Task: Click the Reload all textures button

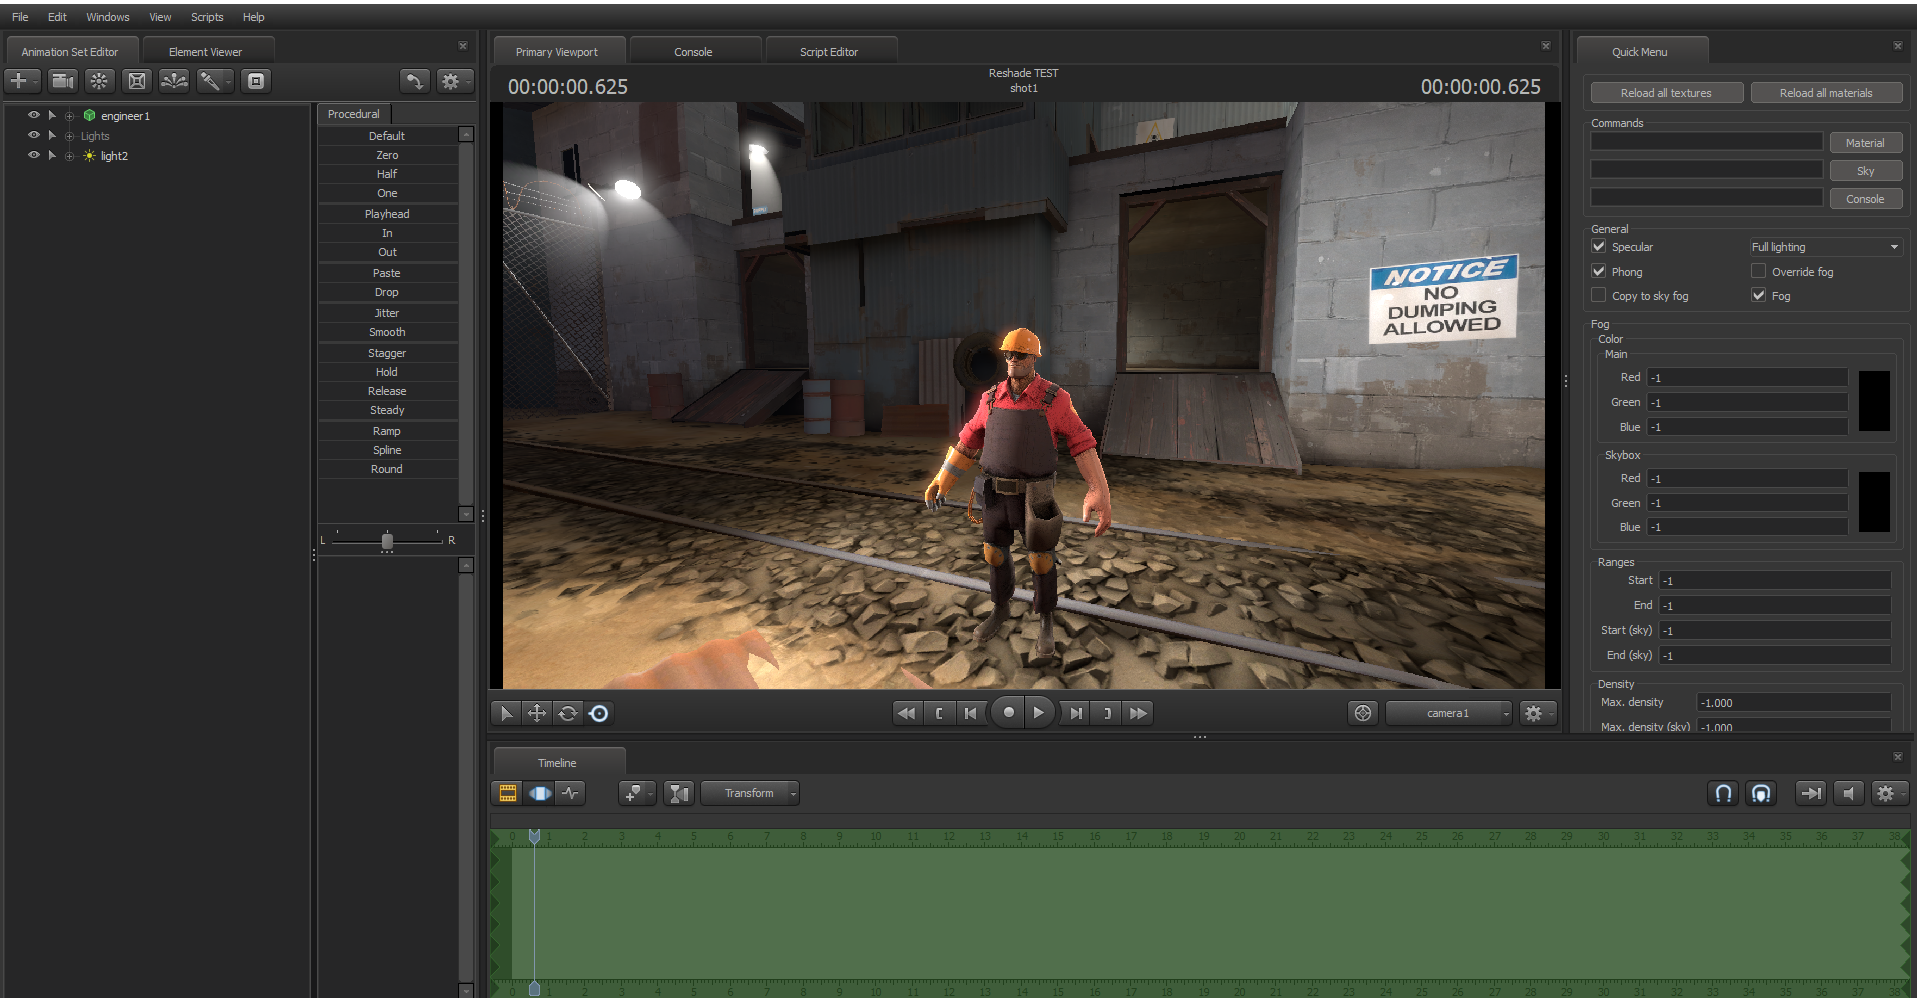Action: tap(1666, 93)
